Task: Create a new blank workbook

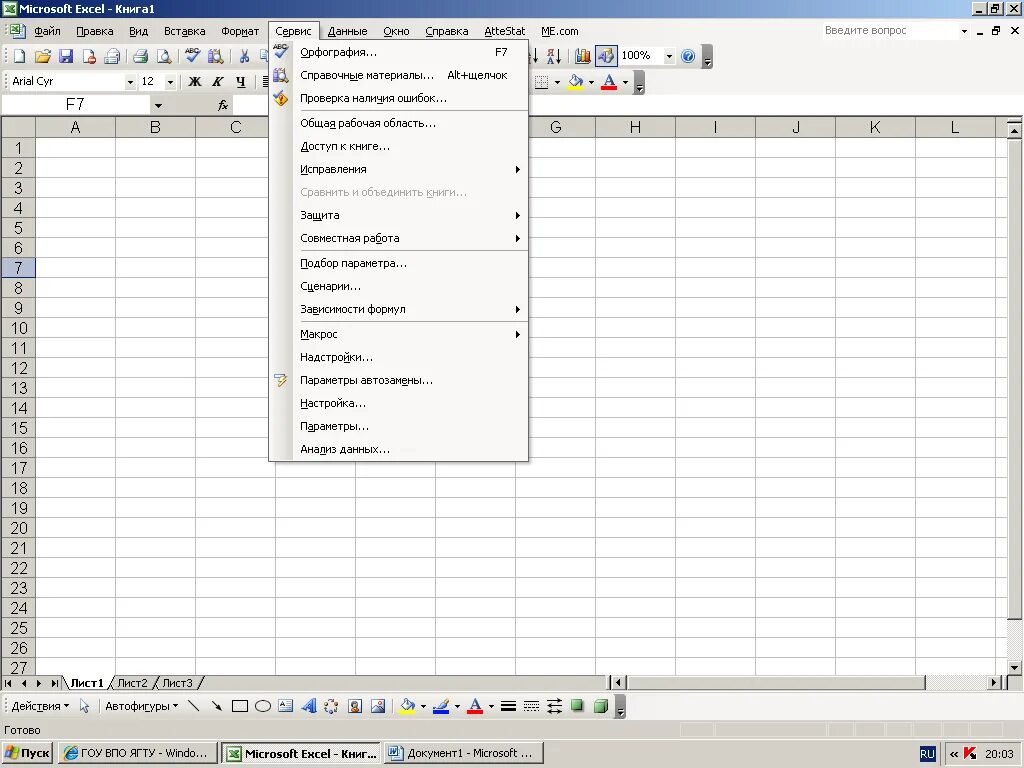Action: coord(20,56)
